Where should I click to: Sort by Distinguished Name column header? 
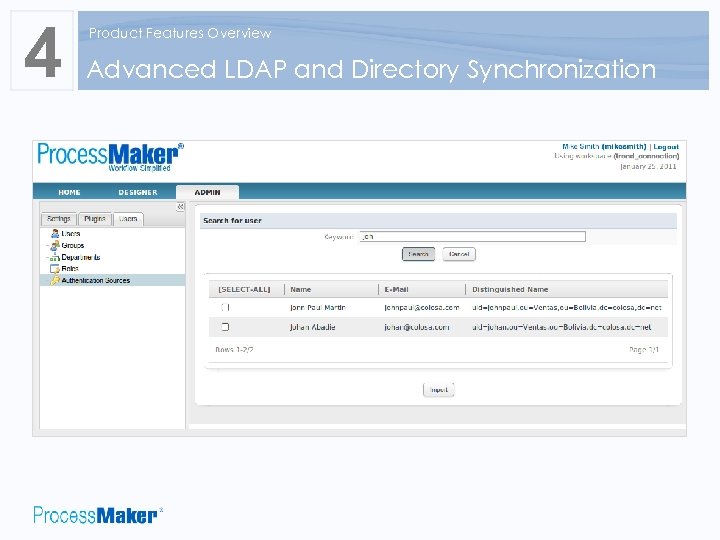click(510, 289)
